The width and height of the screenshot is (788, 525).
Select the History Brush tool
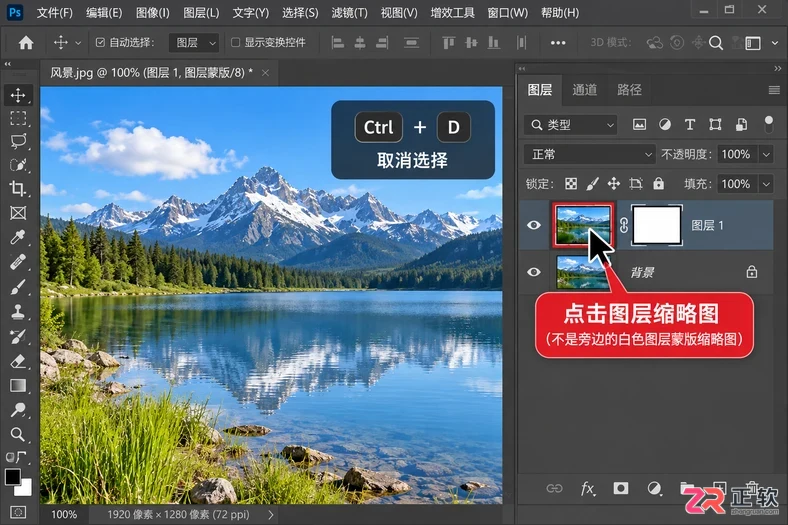tap(18, 337)
